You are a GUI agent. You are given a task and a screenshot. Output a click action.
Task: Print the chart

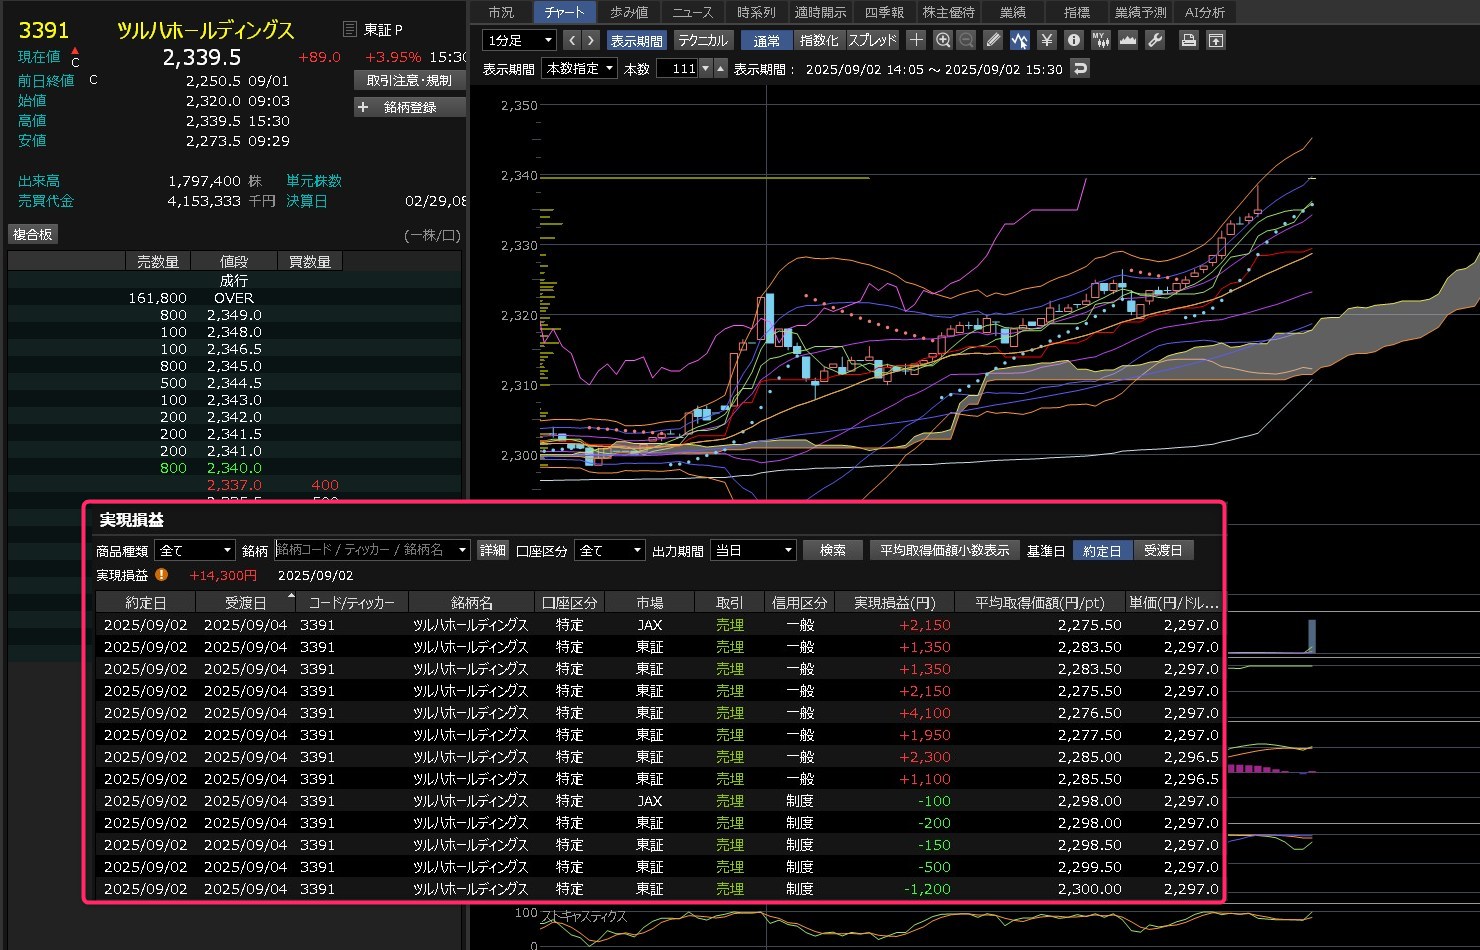point(1188,40)
